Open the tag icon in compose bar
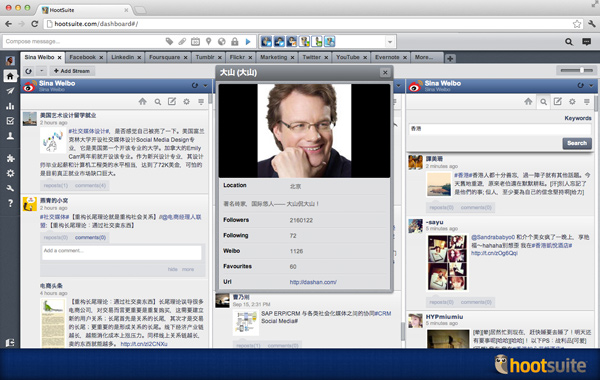The width and height of the screenshot is (600, 380). point(169,41)
